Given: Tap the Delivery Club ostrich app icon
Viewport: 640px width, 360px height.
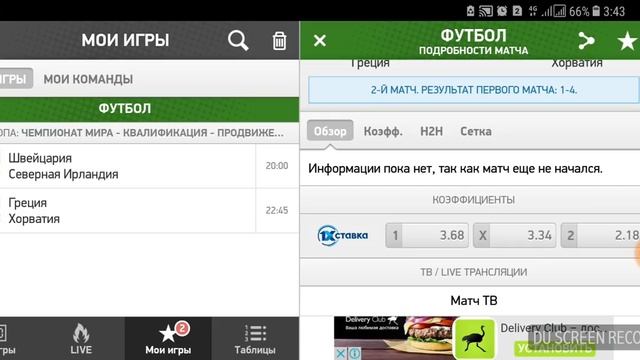Looking at the screenshot, I should (474, 339).
